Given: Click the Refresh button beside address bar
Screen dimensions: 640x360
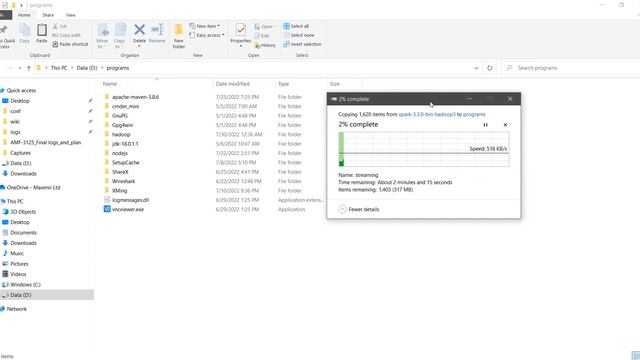Looking at the screenshot, I should point(490,68).
